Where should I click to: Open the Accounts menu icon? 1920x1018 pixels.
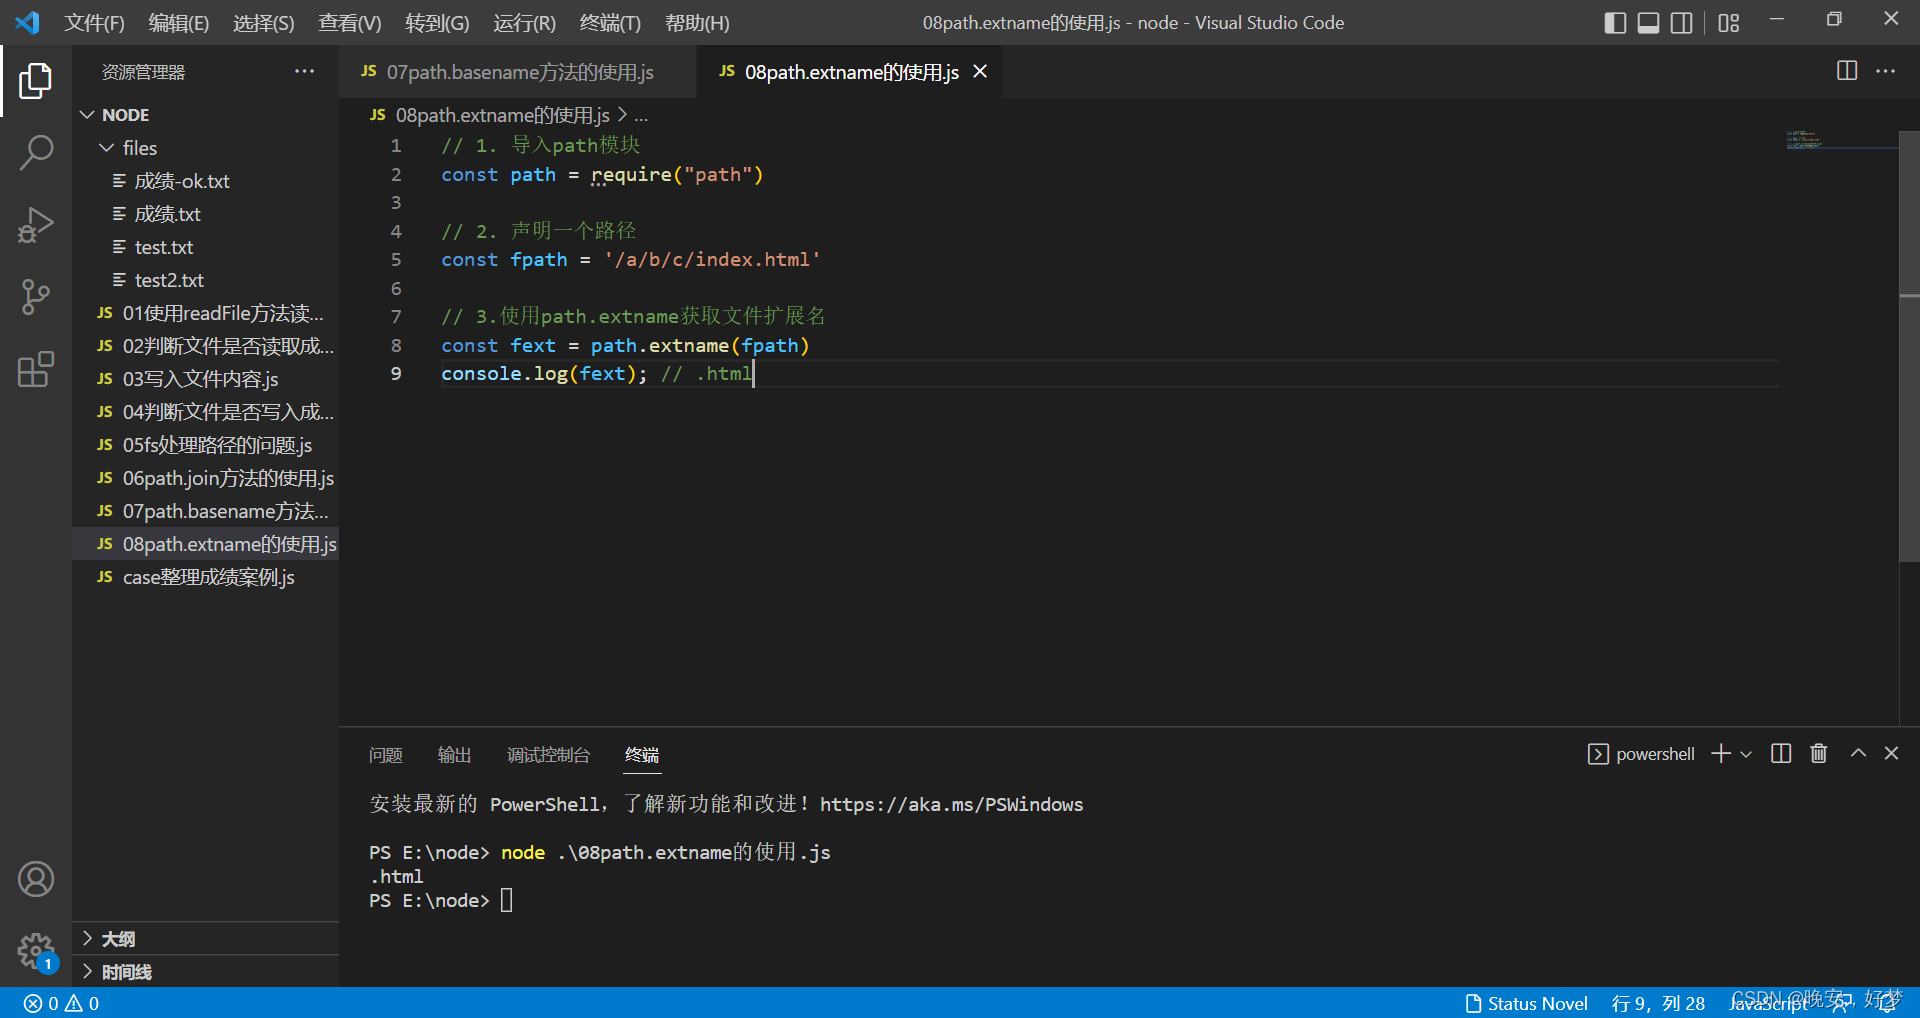(x=36, y=879)
